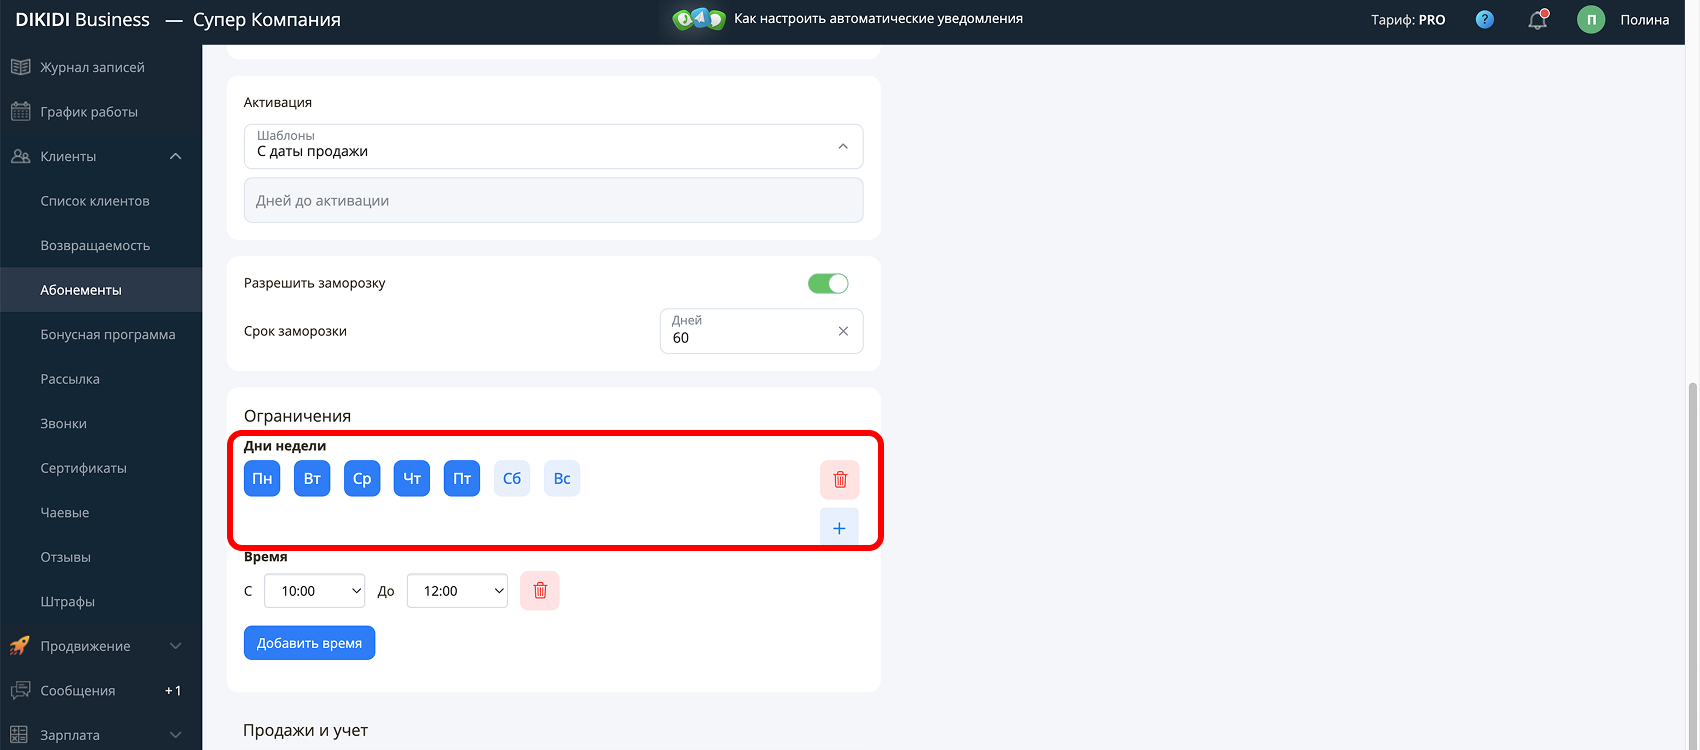Toggle Tuesday (Вт) day button

pyautogui.click(x=312, y=478)
